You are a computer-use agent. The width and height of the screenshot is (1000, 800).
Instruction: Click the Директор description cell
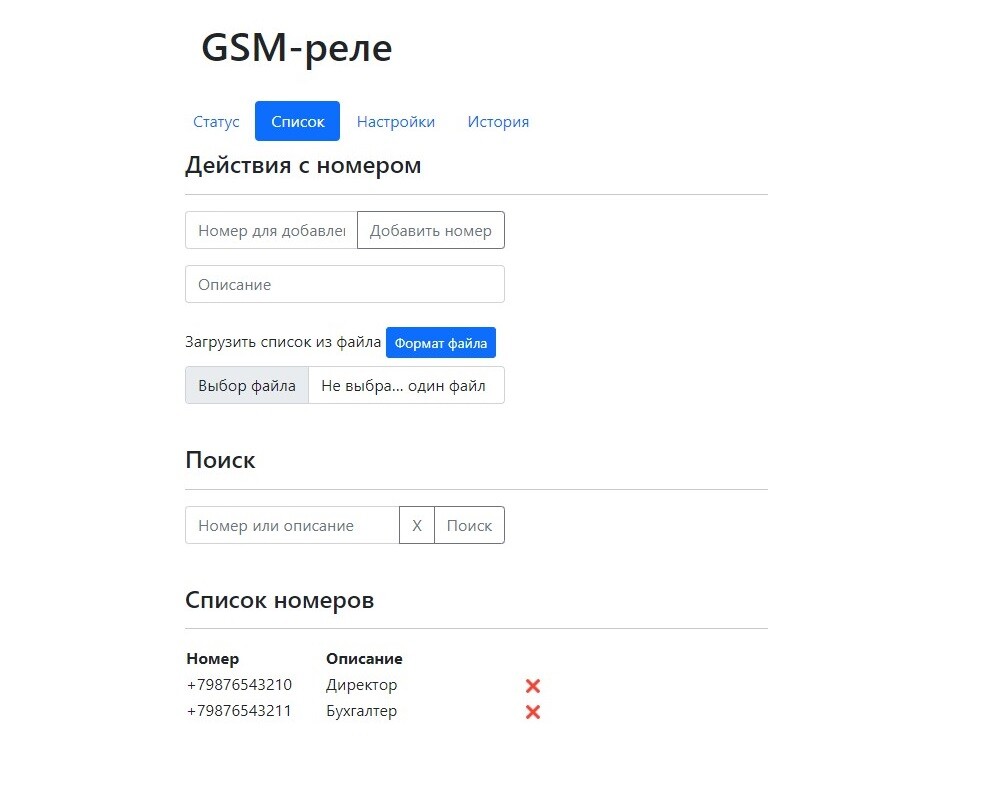(361, 686)
